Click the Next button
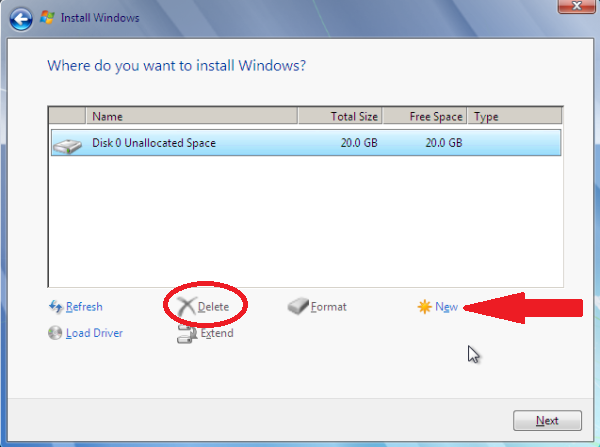Screen dimensions: 600x447 pos(547,421)
